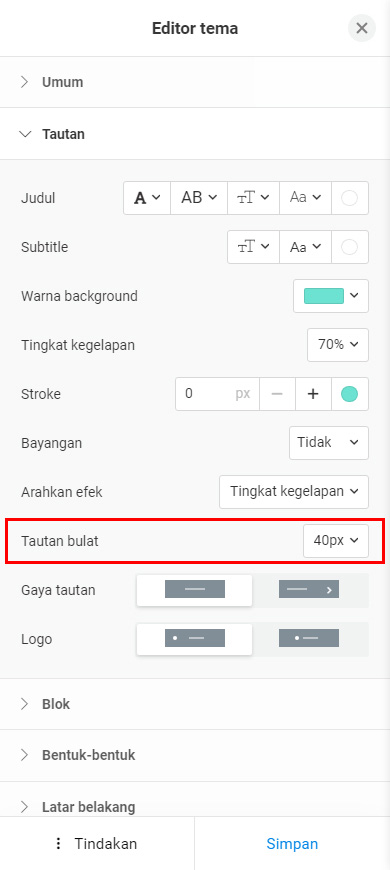Select Gaya tautan plain line style
Viewport: 390px width, 870px height.
pos(195,589)
